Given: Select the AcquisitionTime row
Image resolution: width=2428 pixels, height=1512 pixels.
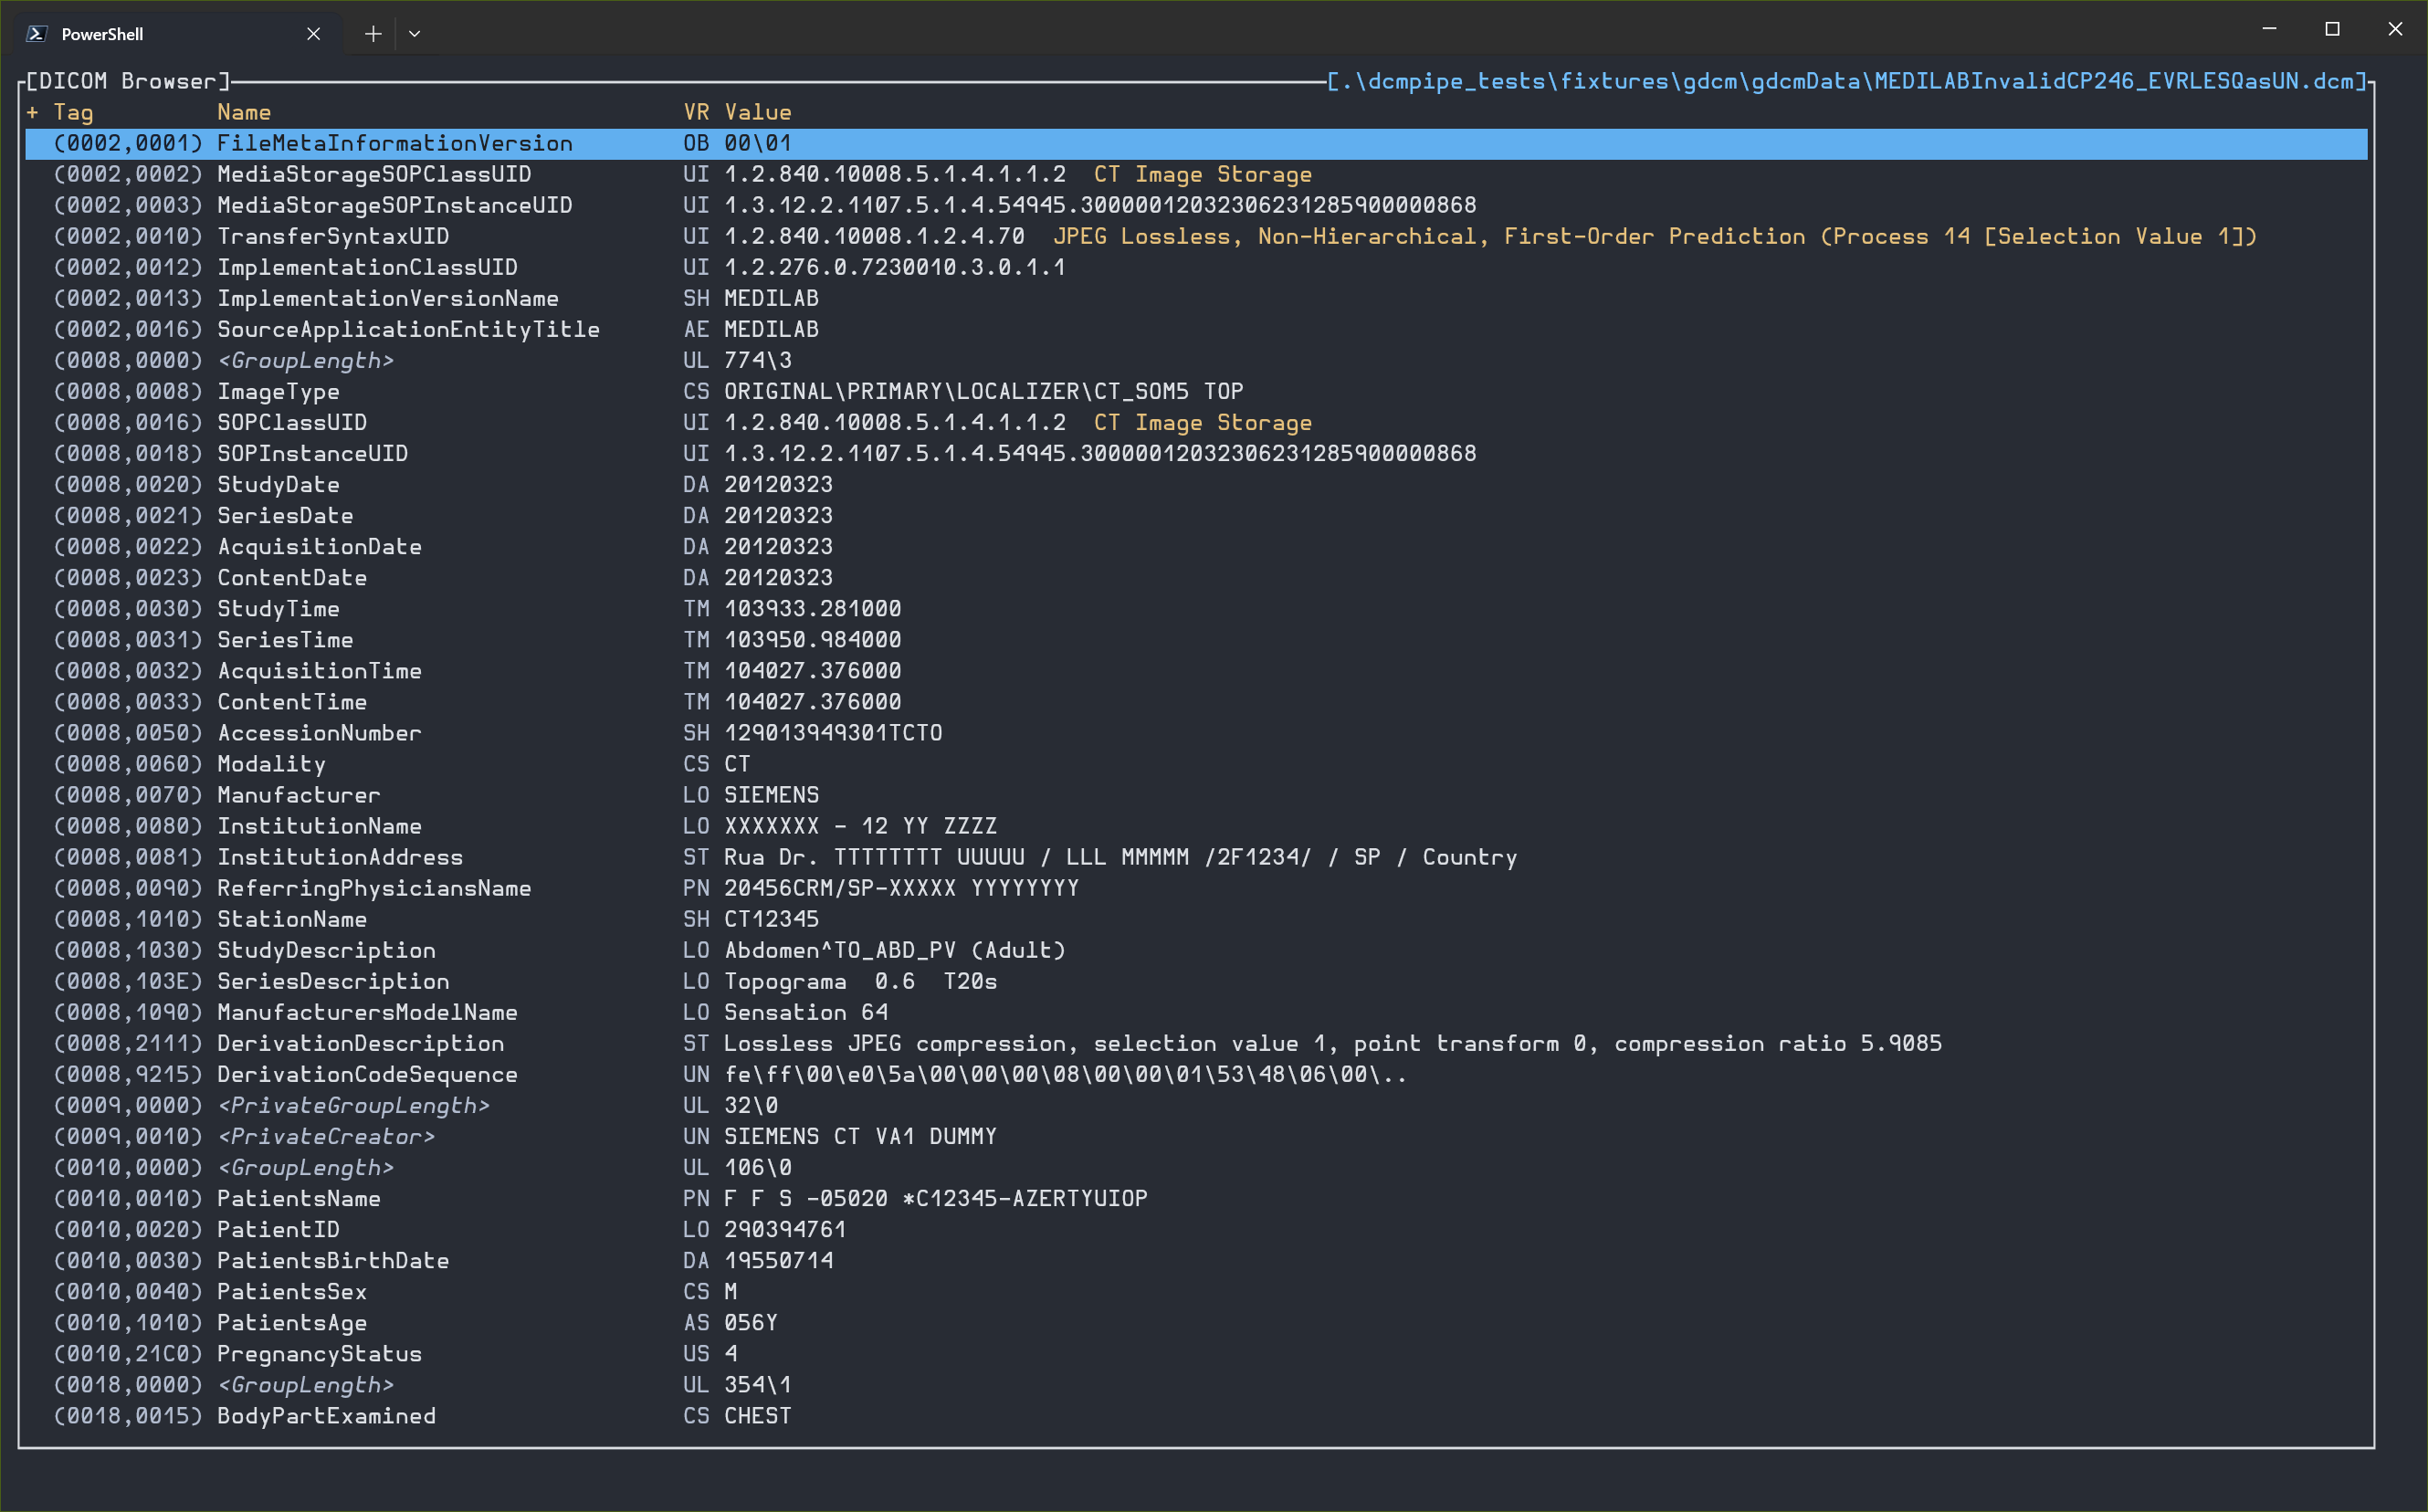Looking at the screenshot, I should point(1196,670).
